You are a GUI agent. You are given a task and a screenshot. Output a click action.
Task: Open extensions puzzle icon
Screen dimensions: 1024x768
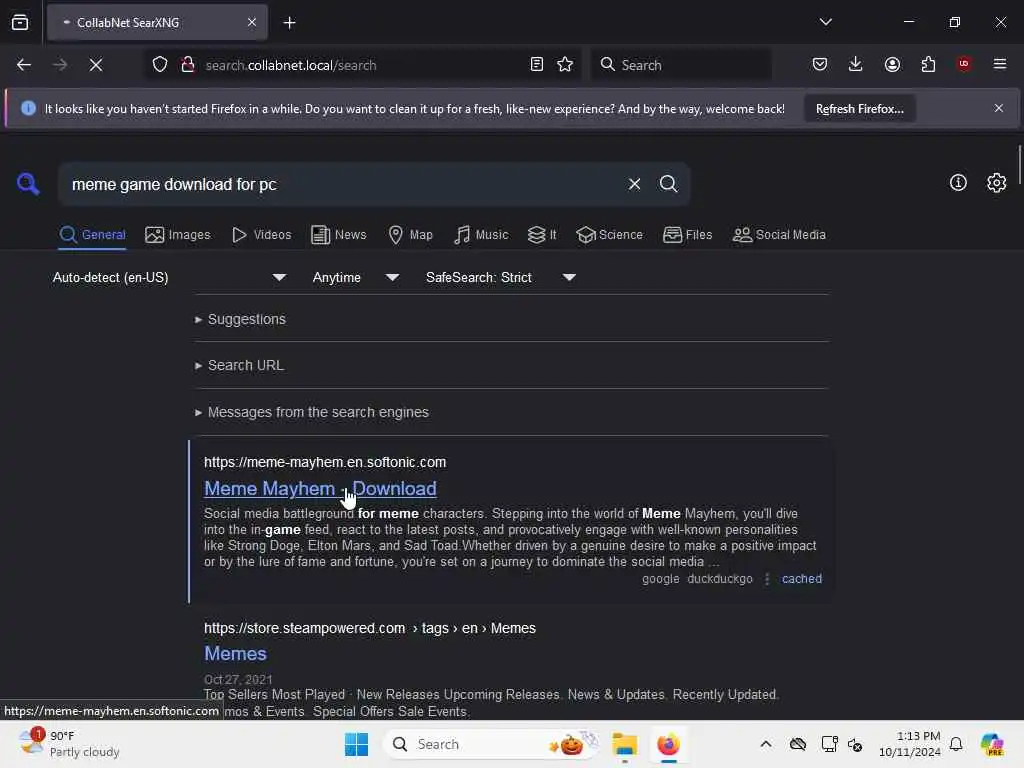tap(928, 64)
